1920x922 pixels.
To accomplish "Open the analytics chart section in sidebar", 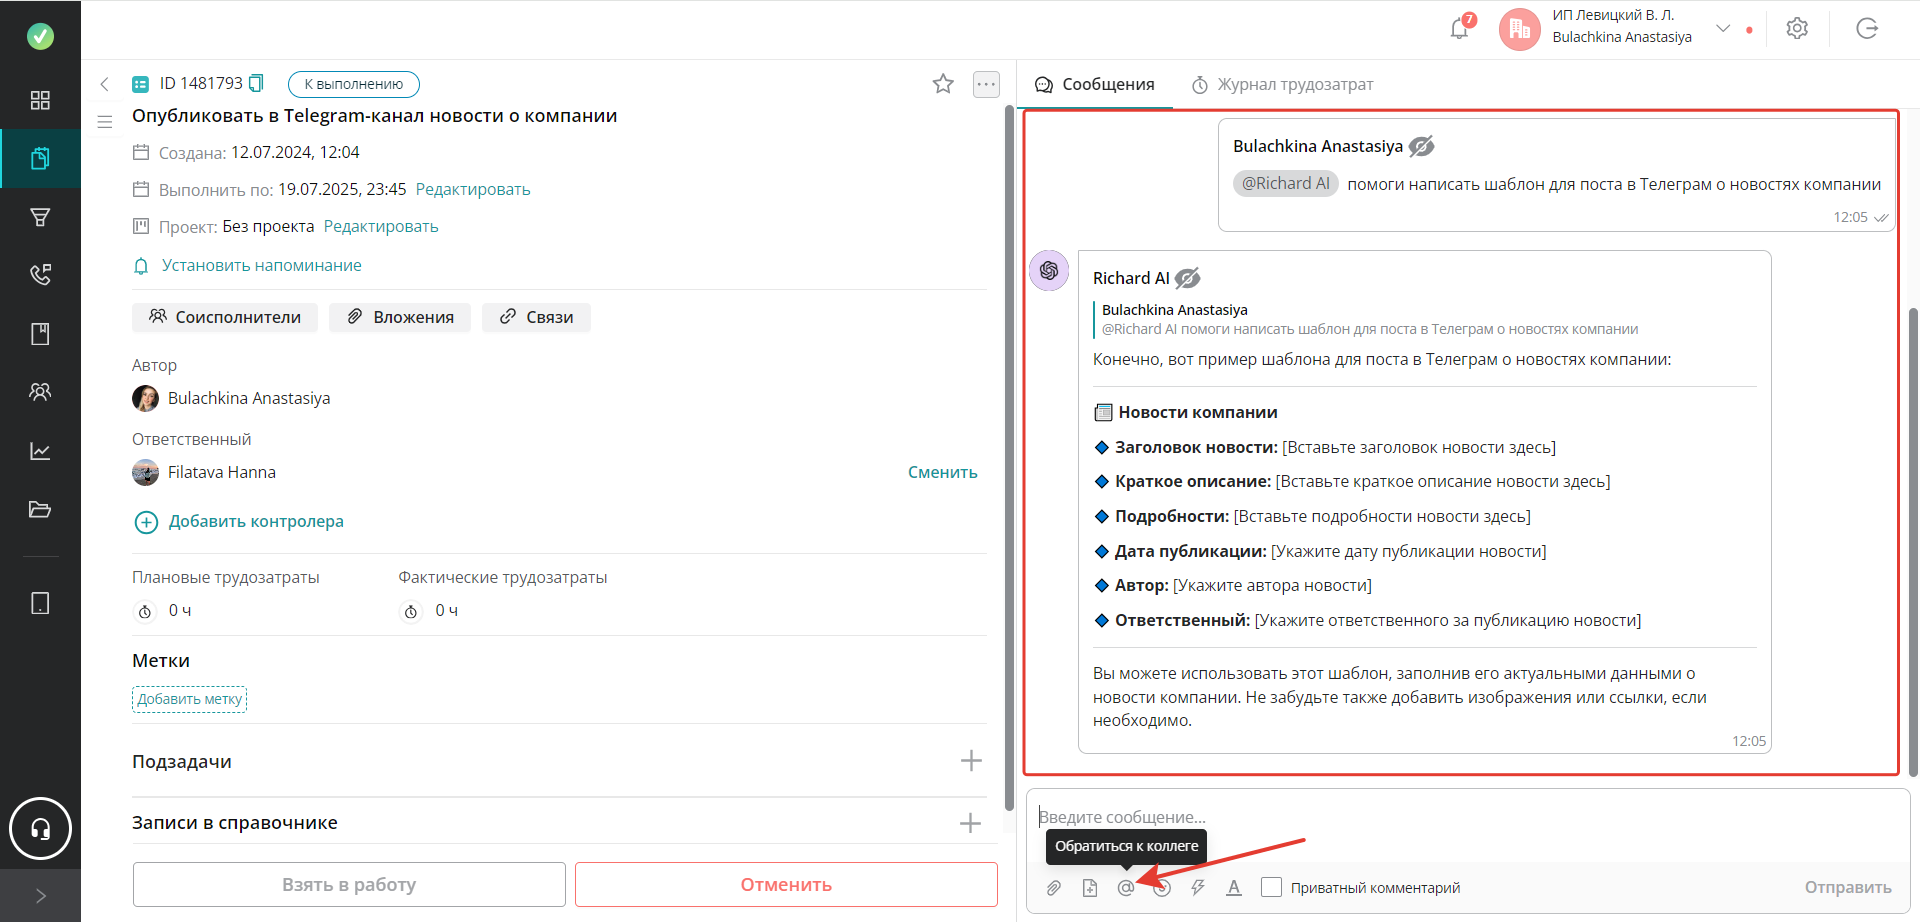I will point(40,451).
